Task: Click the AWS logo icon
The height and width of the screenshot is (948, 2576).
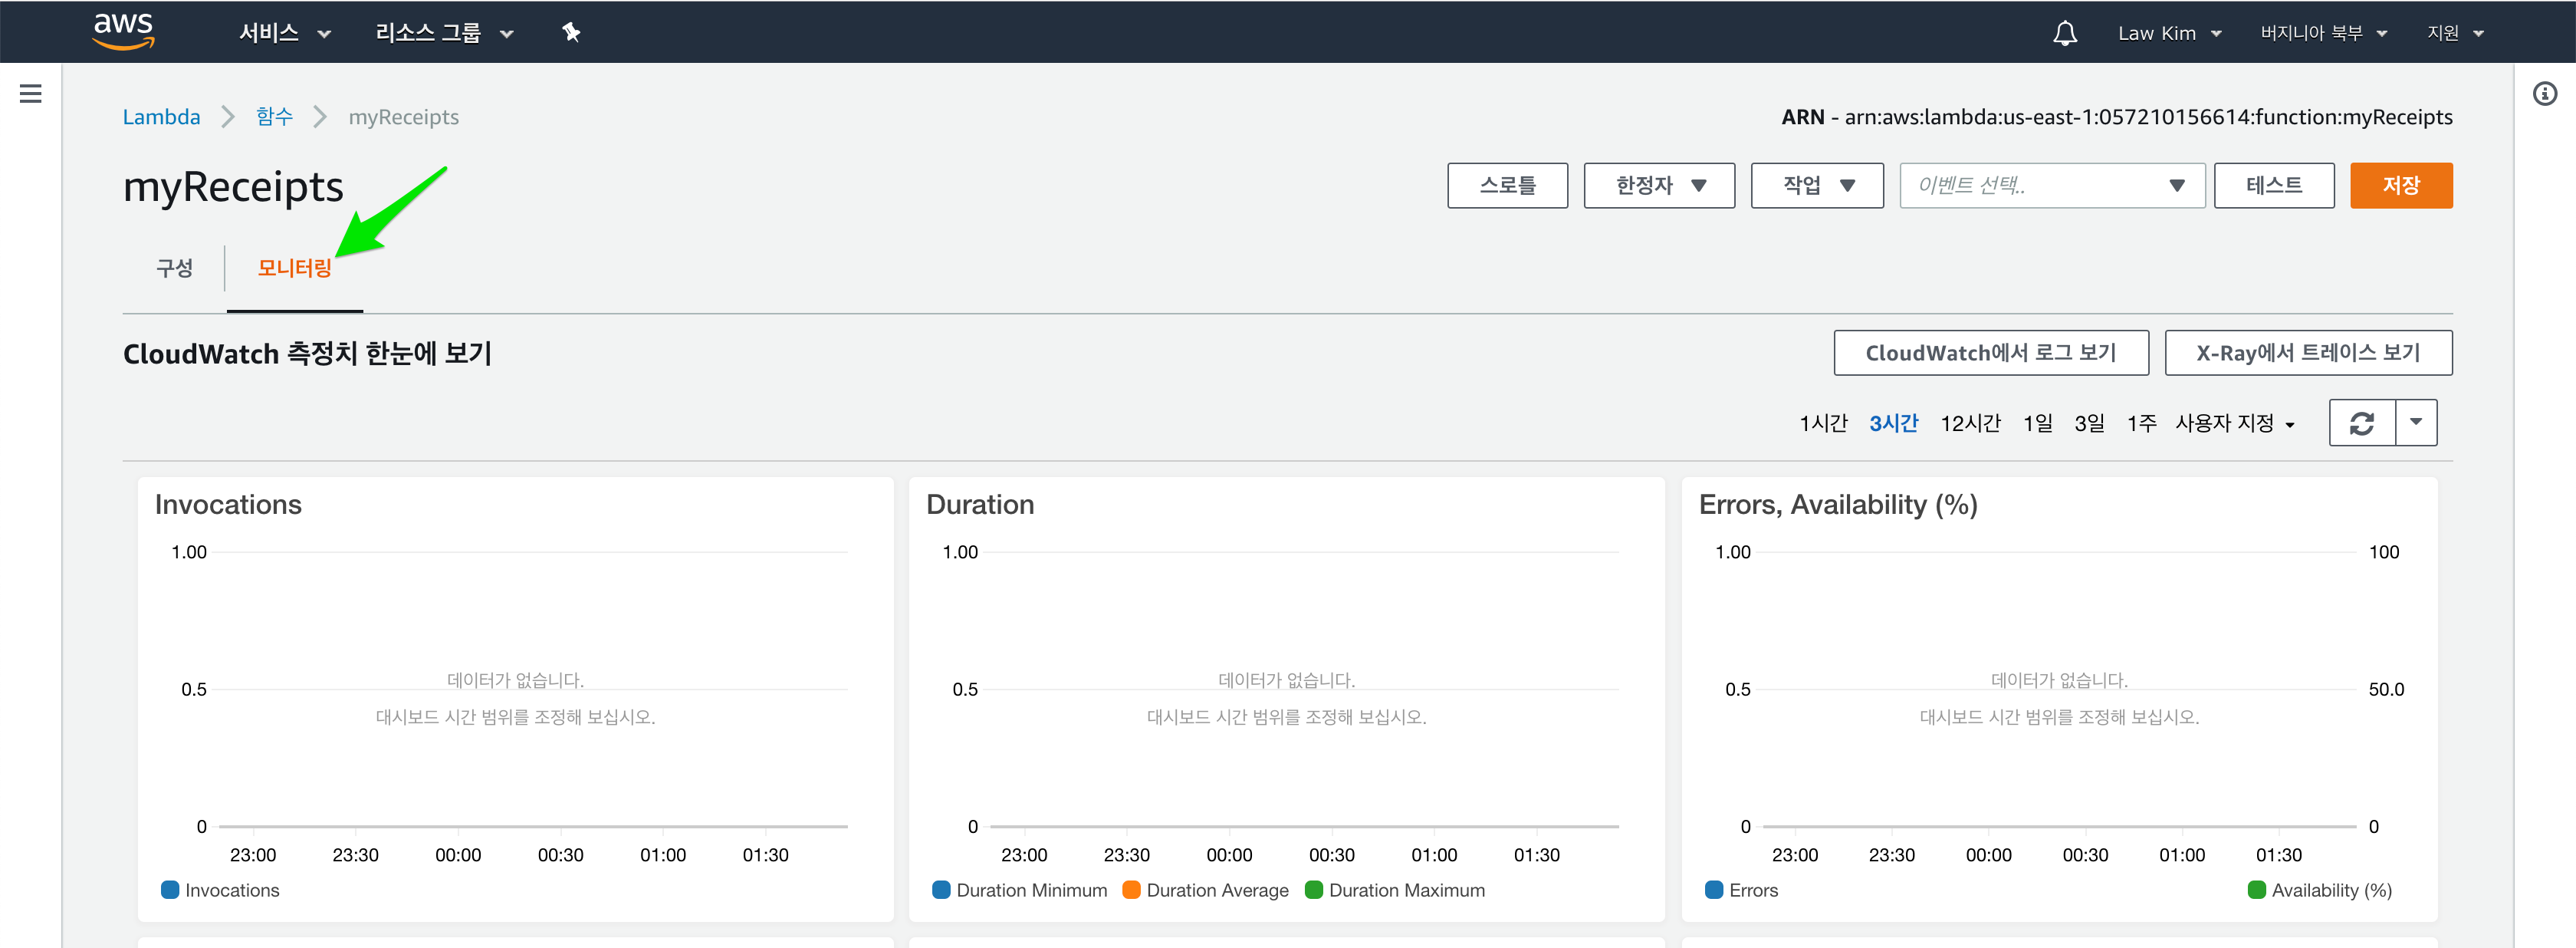Action: pos(123,31)
